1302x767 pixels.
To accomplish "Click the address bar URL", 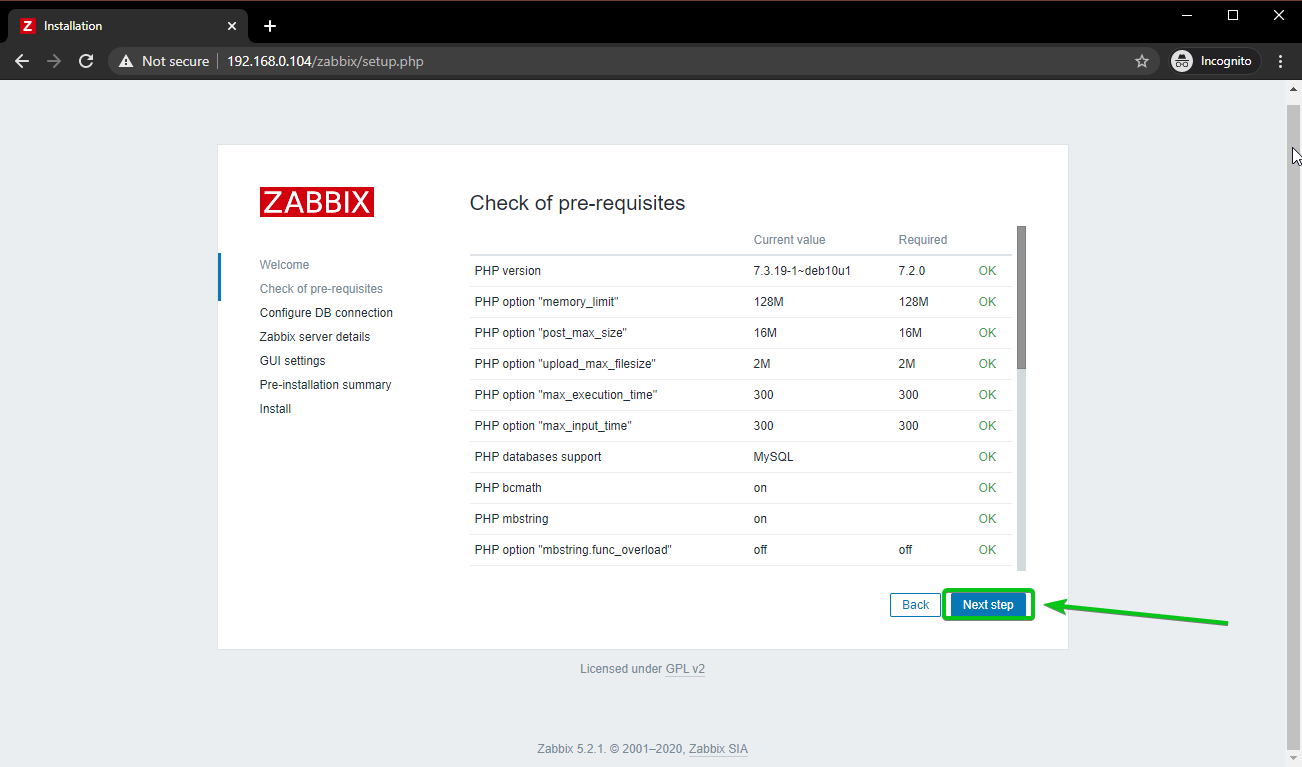I will click(x=325, y=61).
